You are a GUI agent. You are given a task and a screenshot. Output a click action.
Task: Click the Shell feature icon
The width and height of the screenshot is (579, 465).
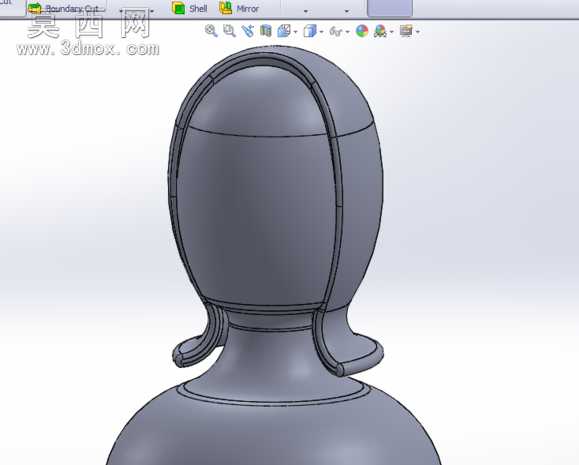pyautogui.click(x=178, y=8)
